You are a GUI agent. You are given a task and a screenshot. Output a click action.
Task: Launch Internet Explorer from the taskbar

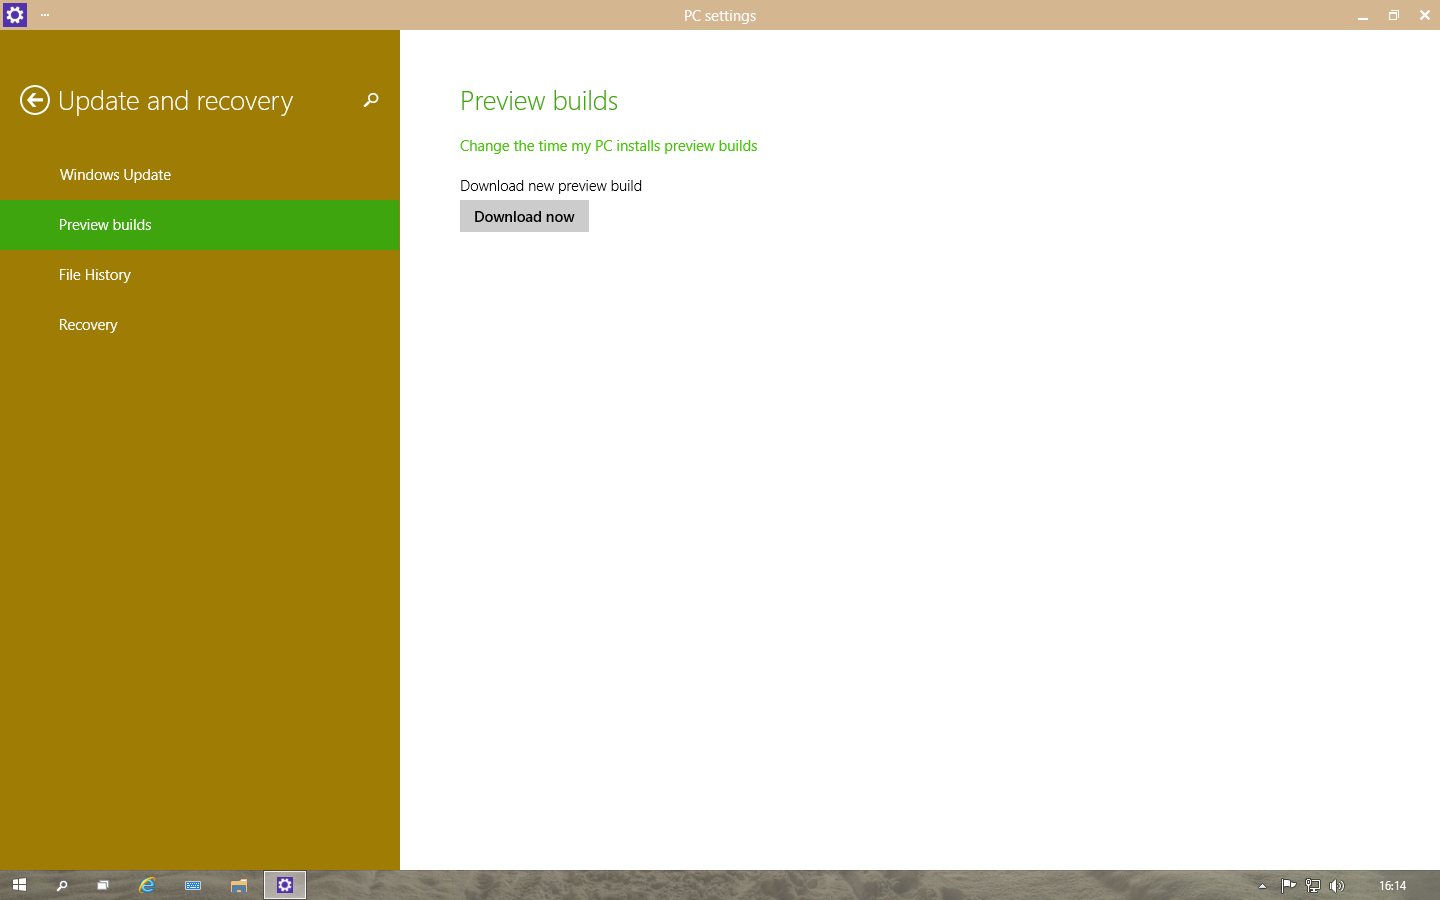tap(147, 885)
